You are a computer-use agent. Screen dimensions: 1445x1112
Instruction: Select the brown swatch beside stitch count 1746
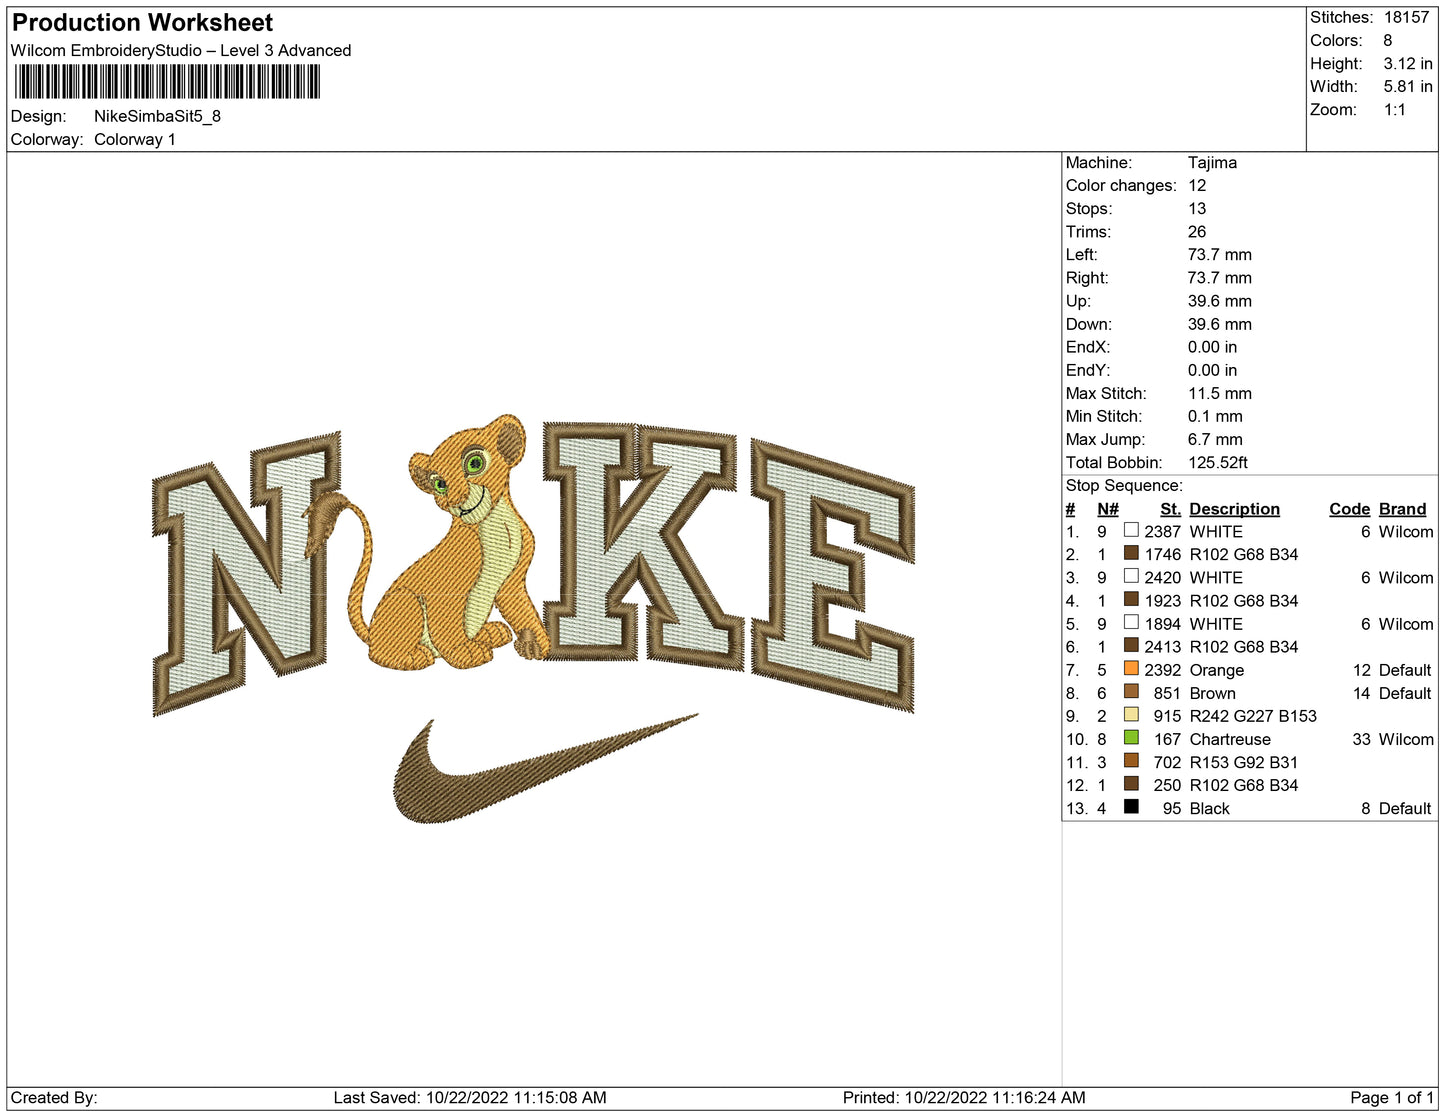[x=1131, y=553]
